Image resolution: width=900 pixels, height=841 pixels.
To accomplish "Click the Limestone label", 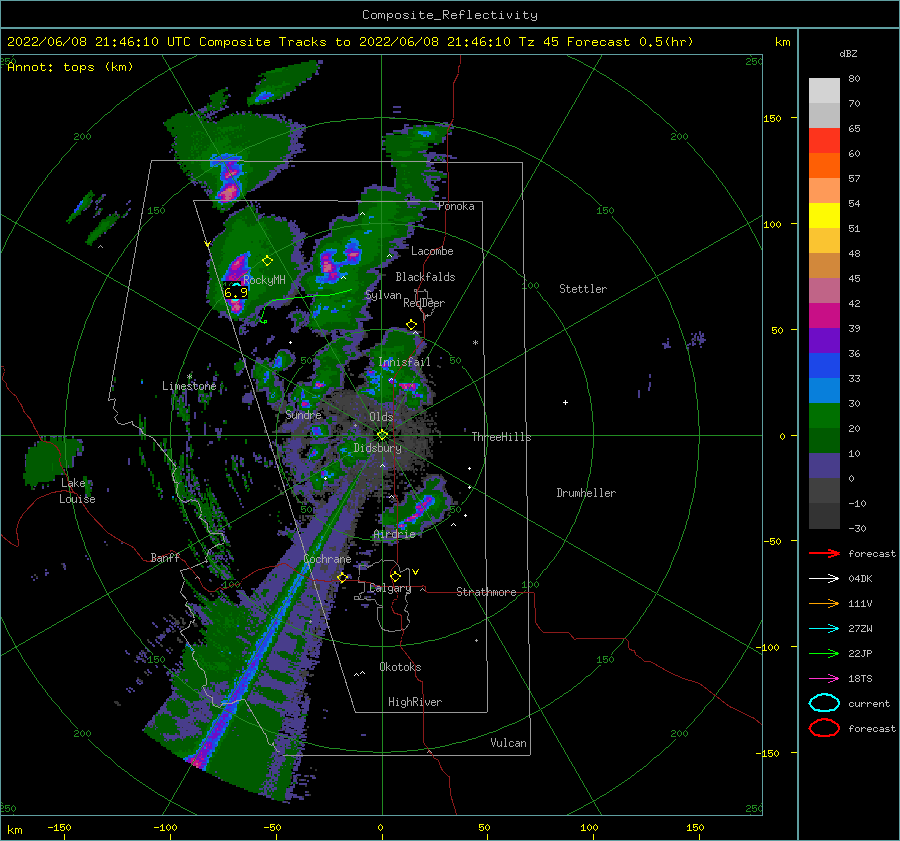I will click(189, 386).
